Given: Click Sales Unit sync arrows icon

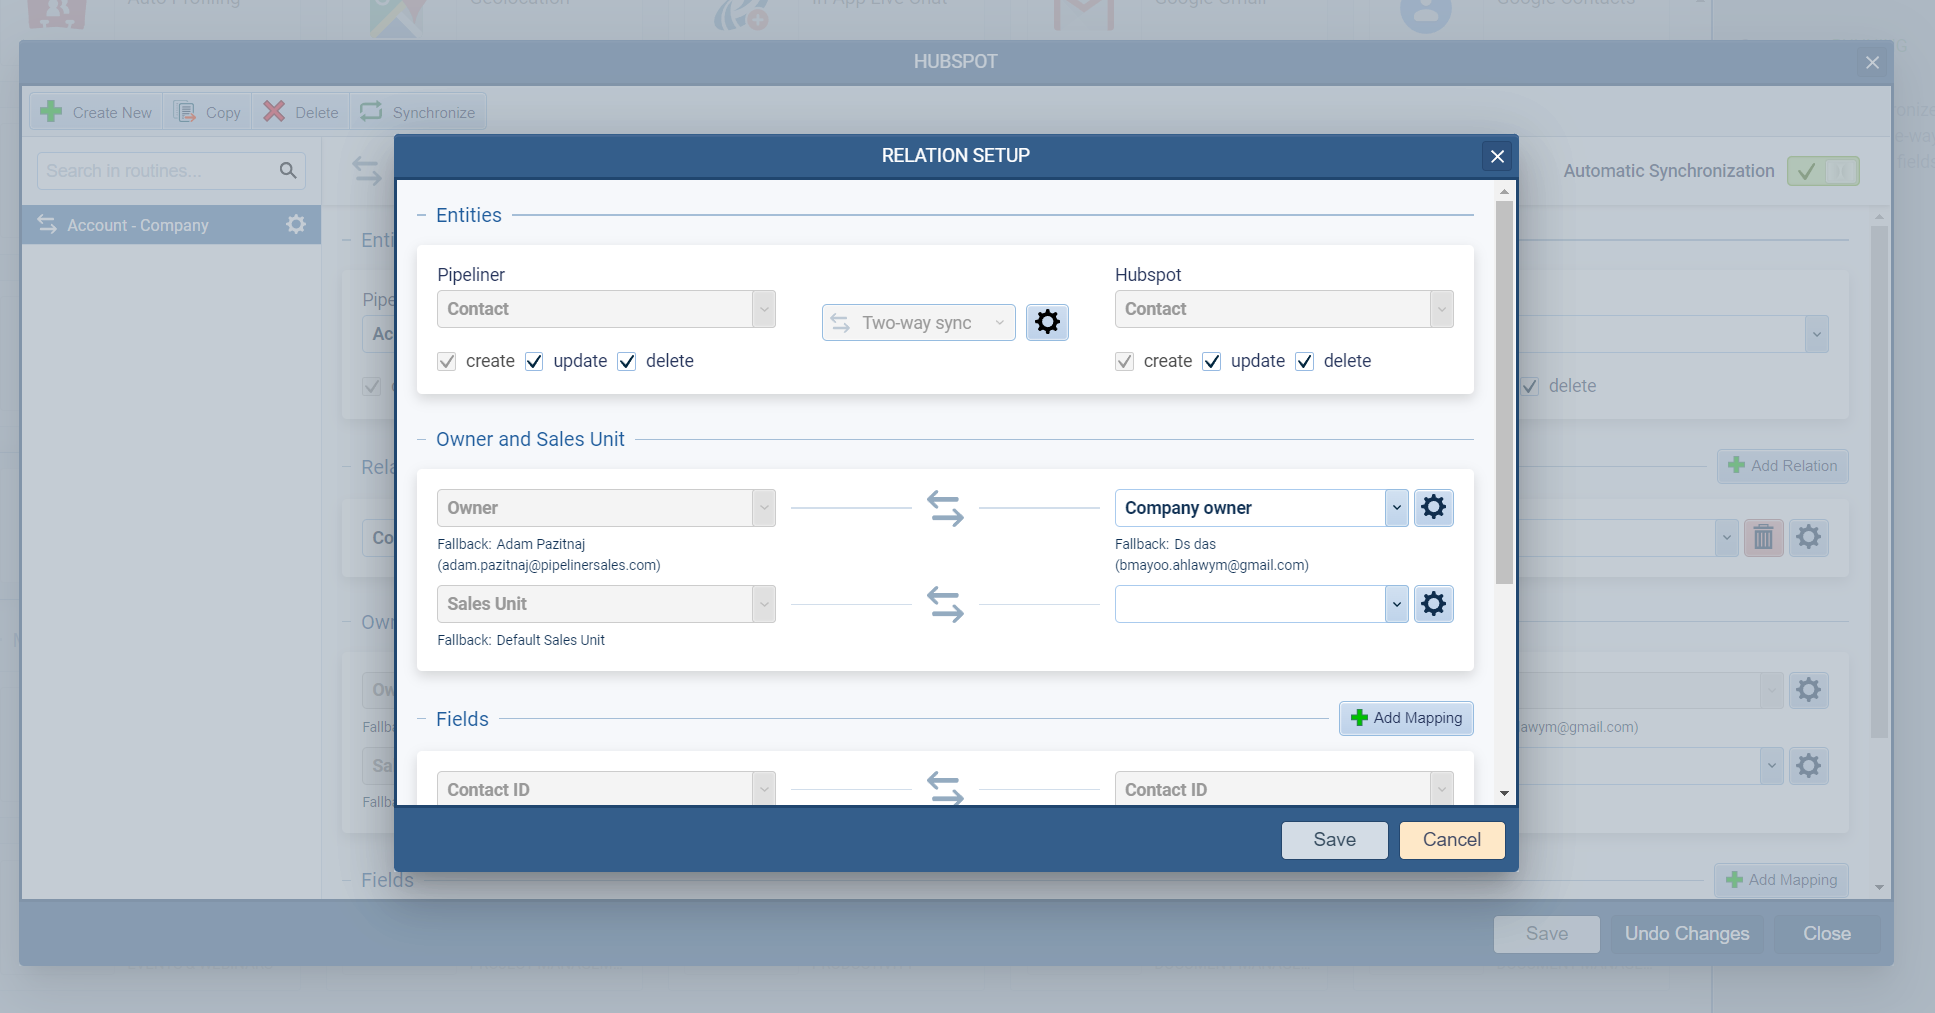Looking at the screenshot, I should click(945, 604).
